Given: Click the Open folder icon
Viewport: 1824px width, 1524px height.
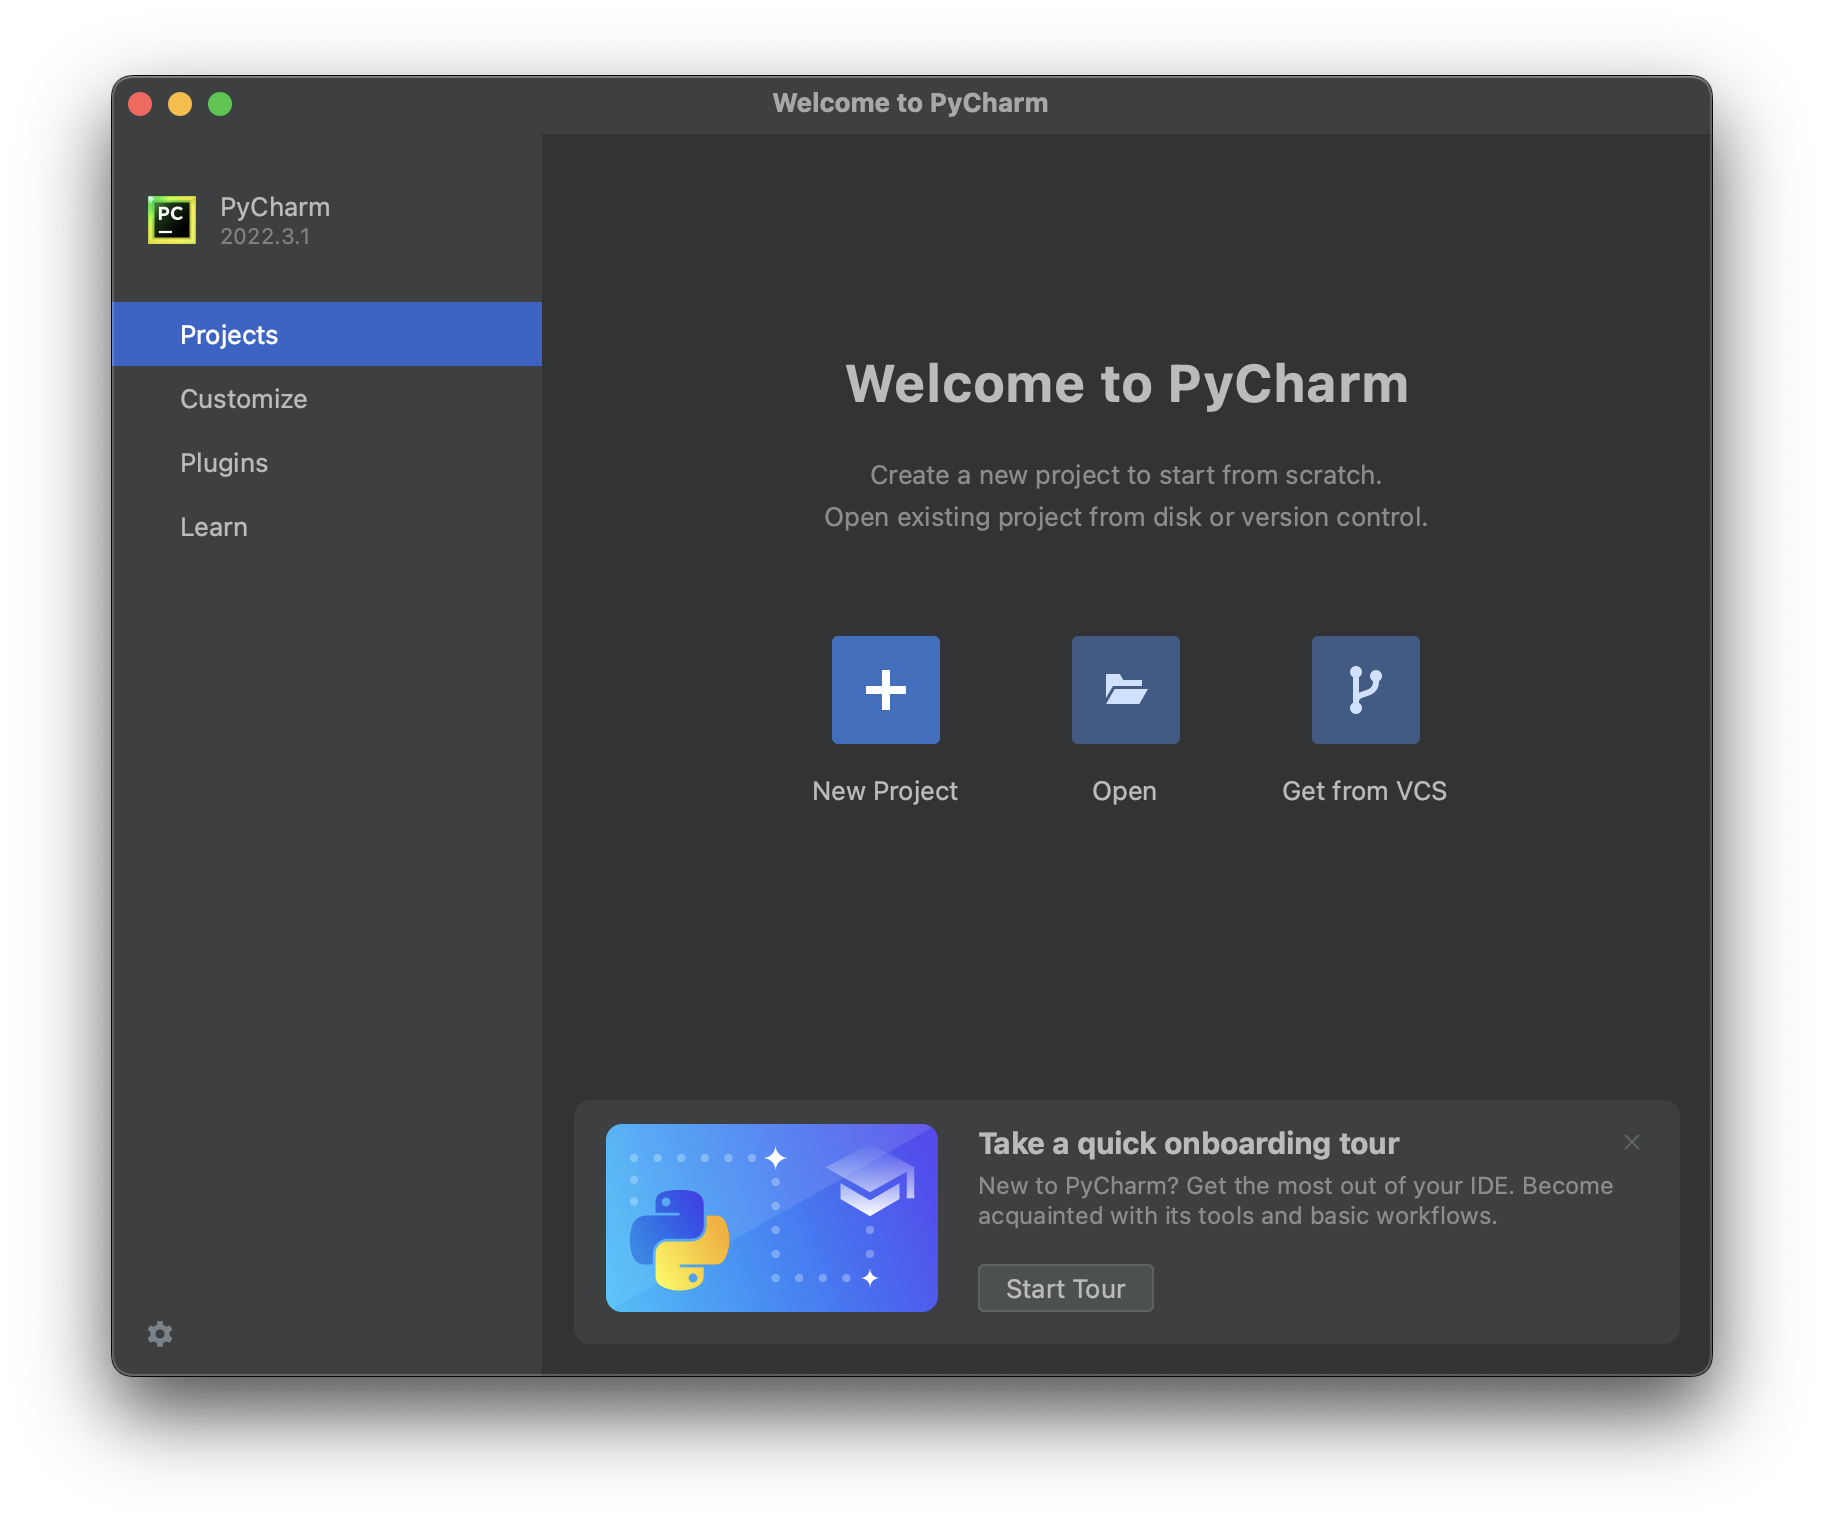Looking at the screenshot, I should pos(1125,690).
